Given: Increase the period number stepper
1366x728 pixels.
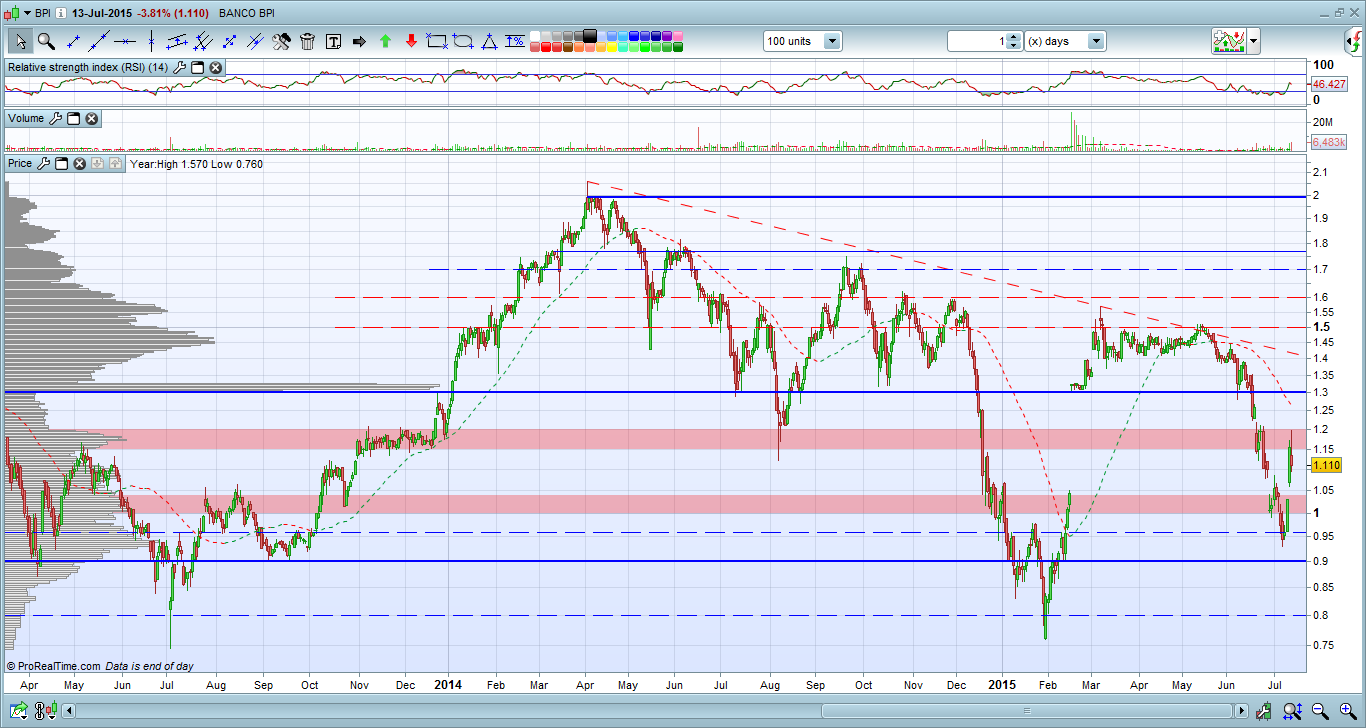Looking at the screenshot, I should tap(1014, 37).
